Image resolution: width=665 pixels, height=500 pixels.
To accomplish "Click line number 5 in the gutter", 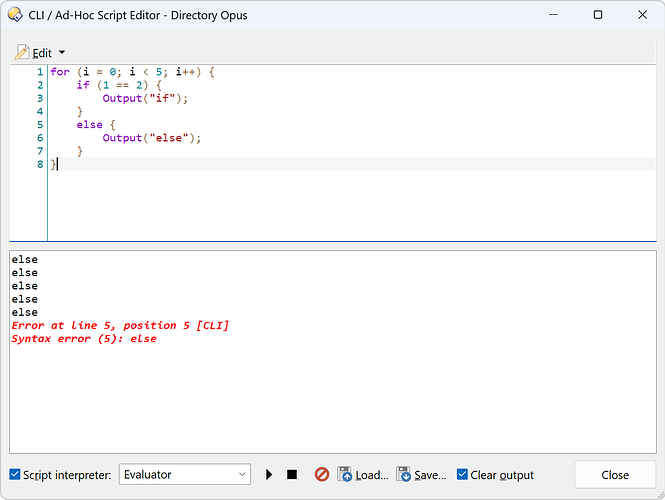I will coord(40,125).
